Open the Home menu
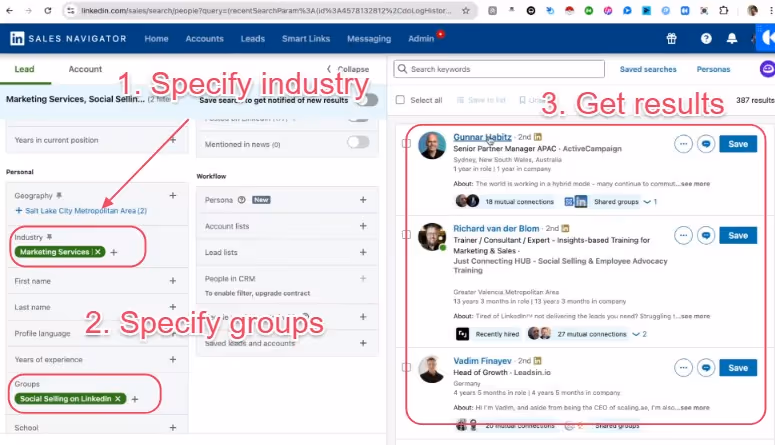This screenshot has width=775, height=445. 156,39
